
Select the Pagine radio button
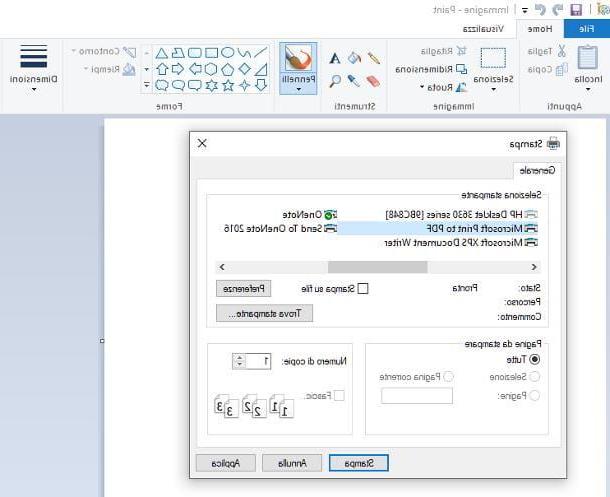coord(535,396)
